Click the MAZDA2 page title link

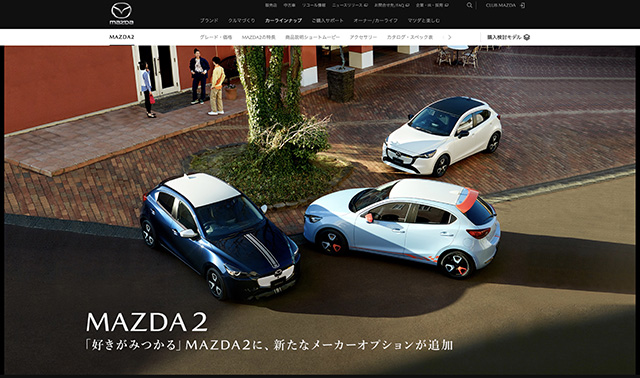(122, 37)
